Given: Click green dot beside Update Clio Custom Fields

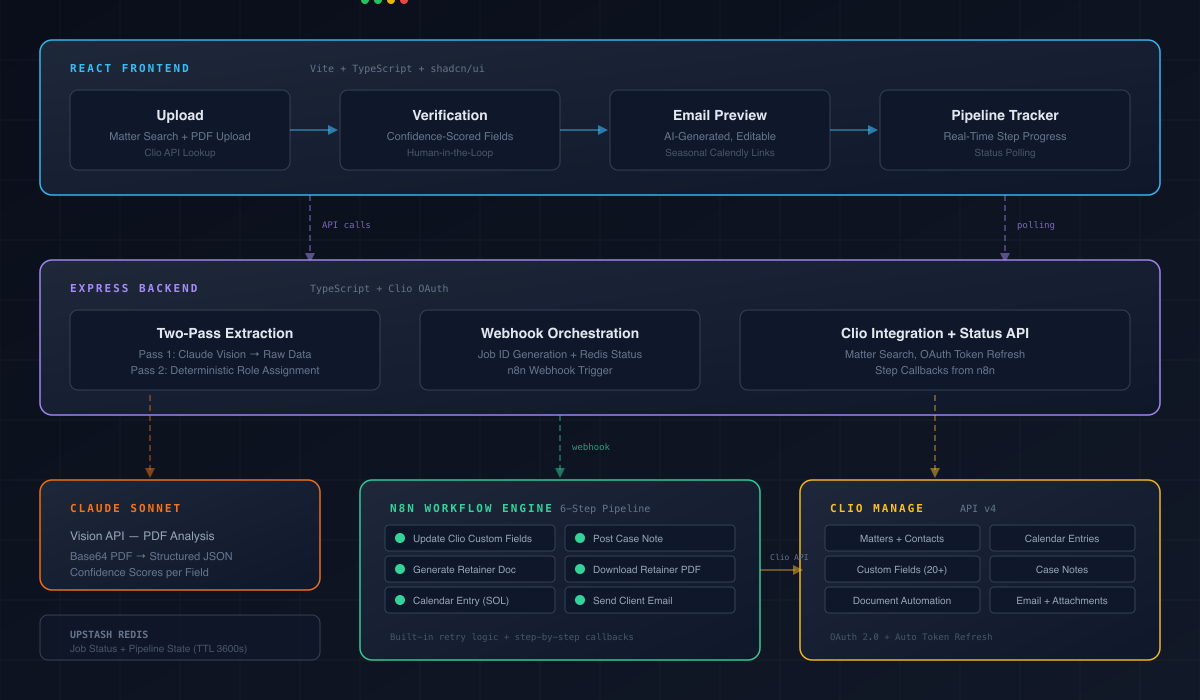Looking at the screenshot, I should coord(400,539).
